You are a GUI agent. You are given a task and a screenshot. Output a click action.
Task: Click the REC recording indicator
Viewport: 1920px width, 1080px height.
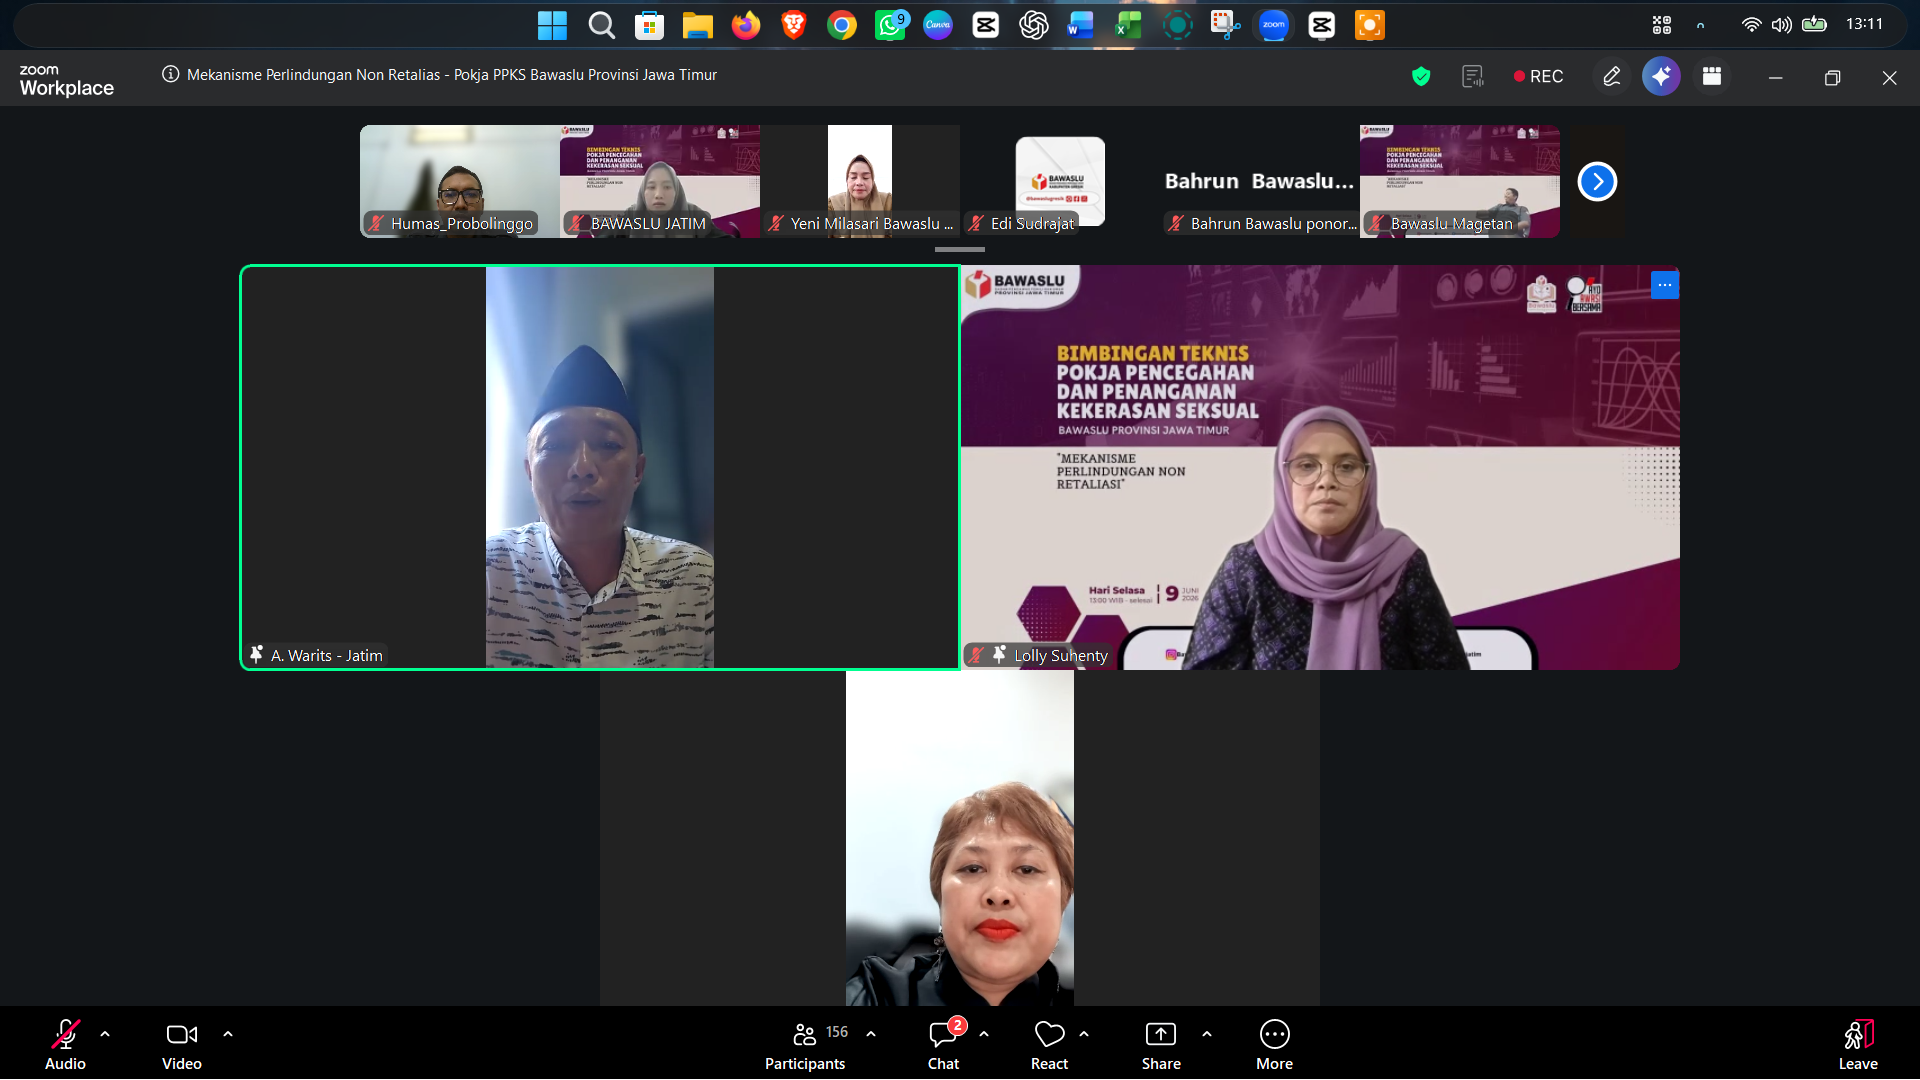coord(1538,76)
